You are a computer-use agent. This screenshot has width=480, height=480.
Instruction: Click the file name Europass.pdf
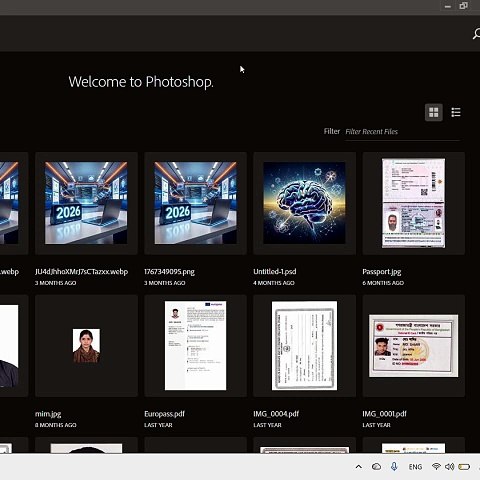pos(164,414)
